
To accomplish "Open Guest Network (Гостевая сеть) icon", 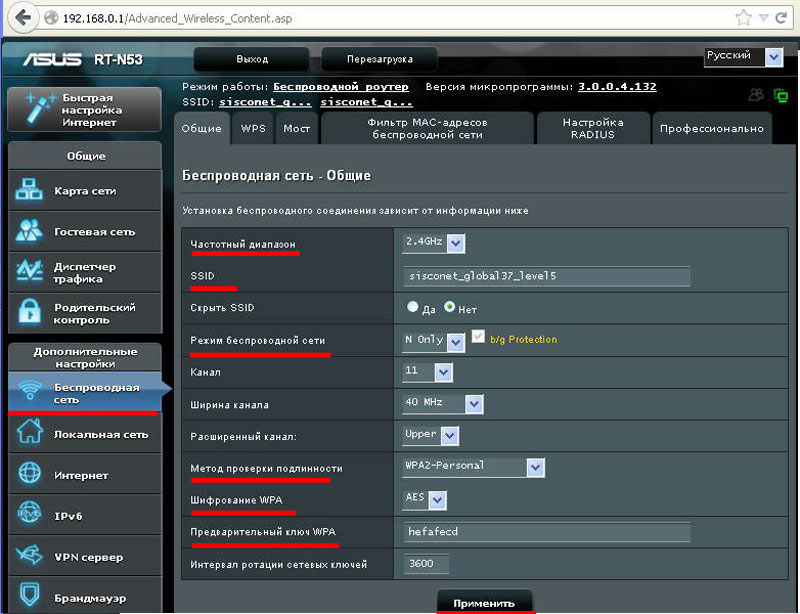I will 29,231.
